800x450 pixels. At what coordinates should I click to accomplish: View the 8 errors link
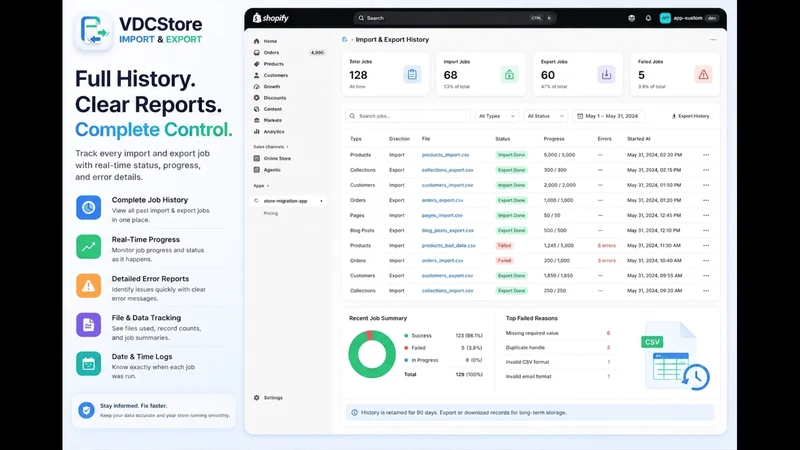tap(607, 245)
